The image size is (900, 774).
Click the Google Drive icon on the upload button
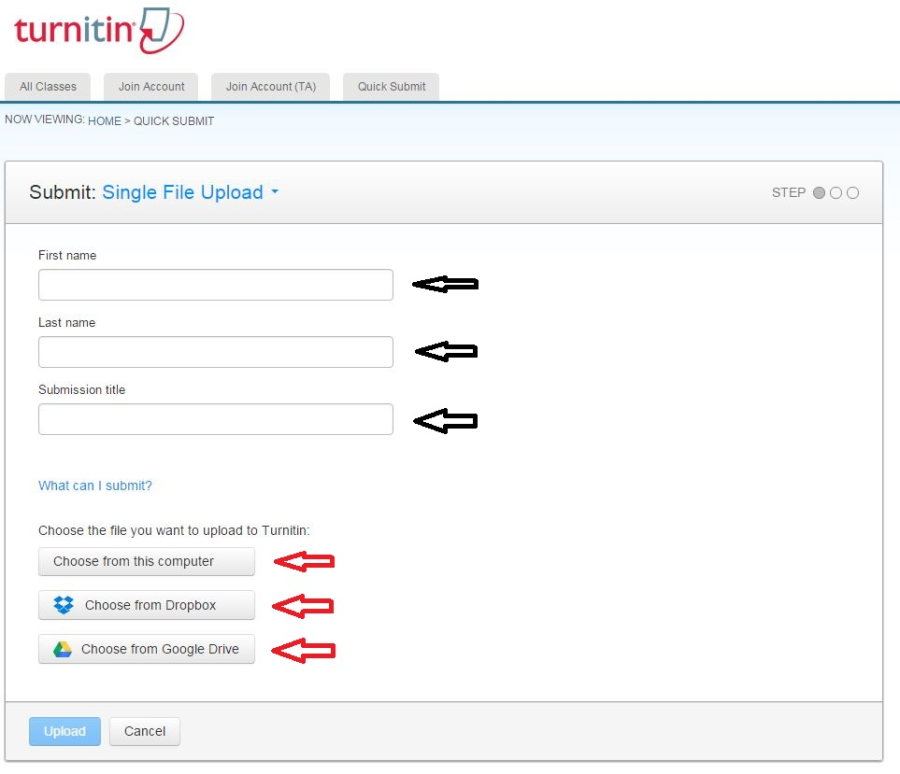(62, 649)
